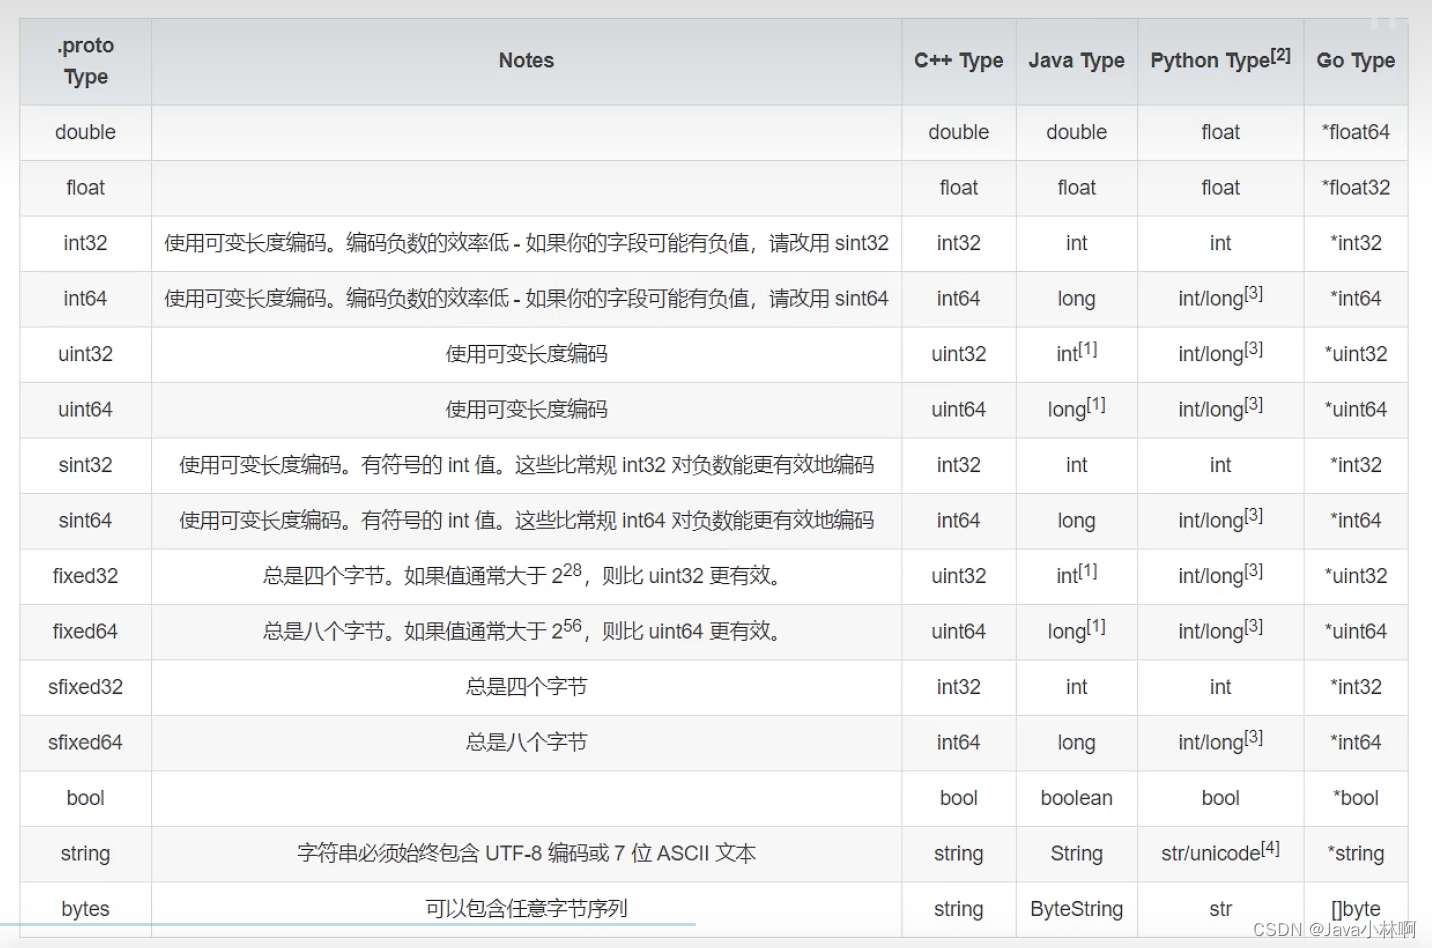Click 'int[1]' Java type in uint32 row
The width and height of the screenshot is (1432, 948).
(1076, 354)
